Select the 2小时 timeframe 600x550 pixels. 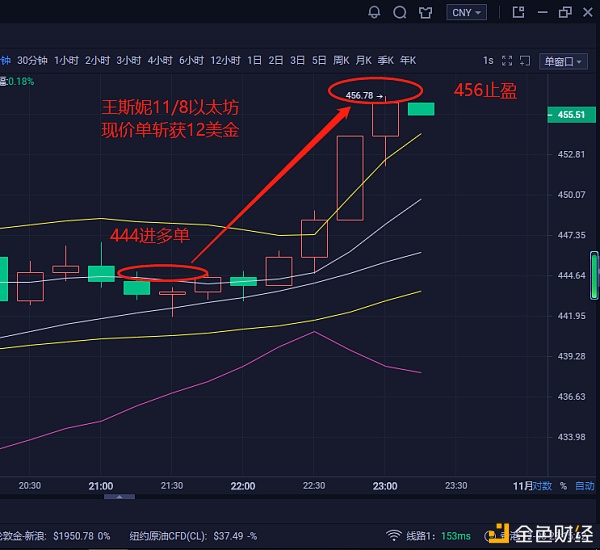click(x=97, y=60)
